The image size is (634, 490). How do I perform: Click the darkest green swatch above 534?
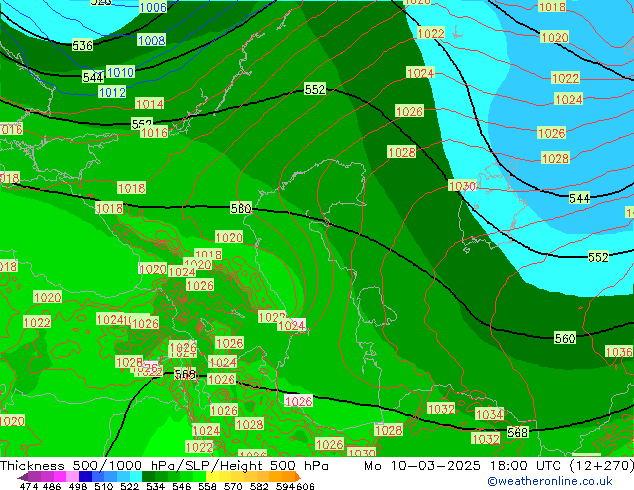pyautogui.click(x=148, y=477)
